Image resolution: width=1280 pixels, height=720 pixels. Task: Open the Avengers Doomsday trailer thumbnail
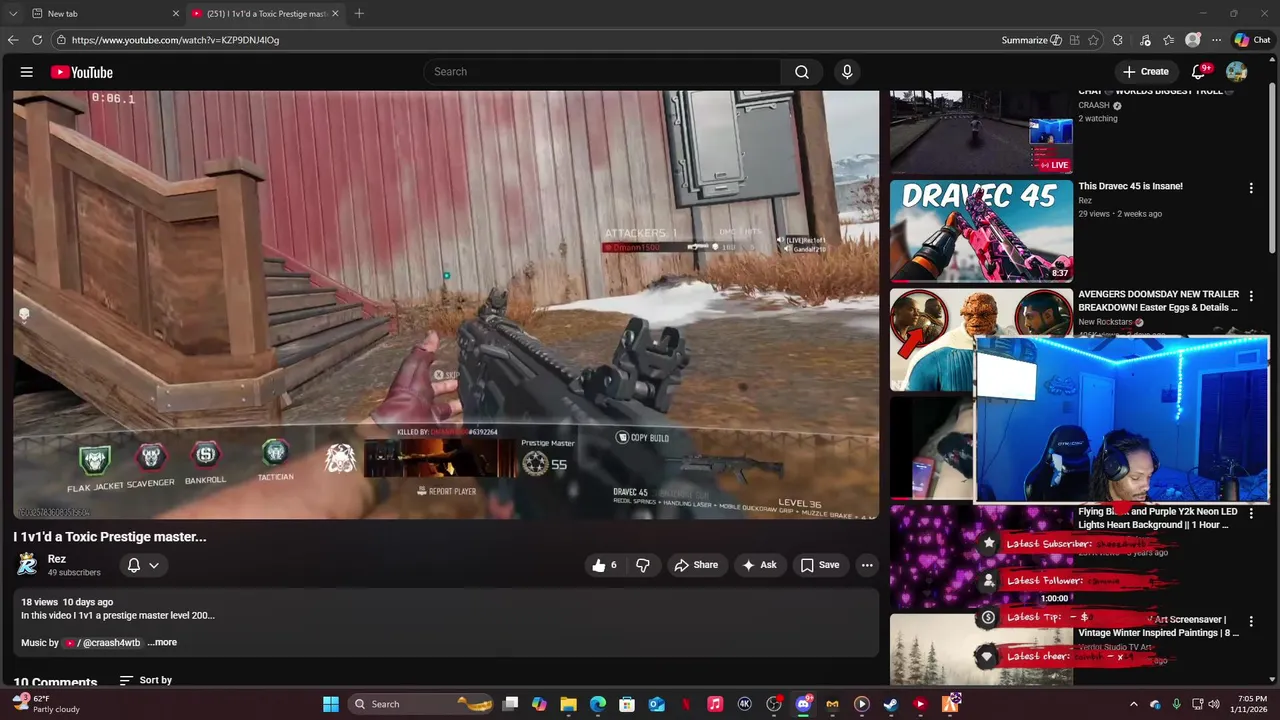pyautogui.click(x=981, y=340)
